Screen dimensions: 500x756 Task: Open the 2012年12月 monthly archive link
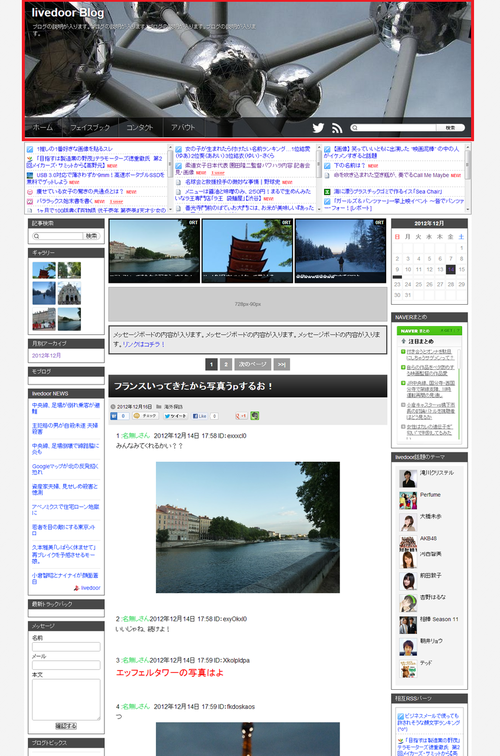[x=46, y=355]
